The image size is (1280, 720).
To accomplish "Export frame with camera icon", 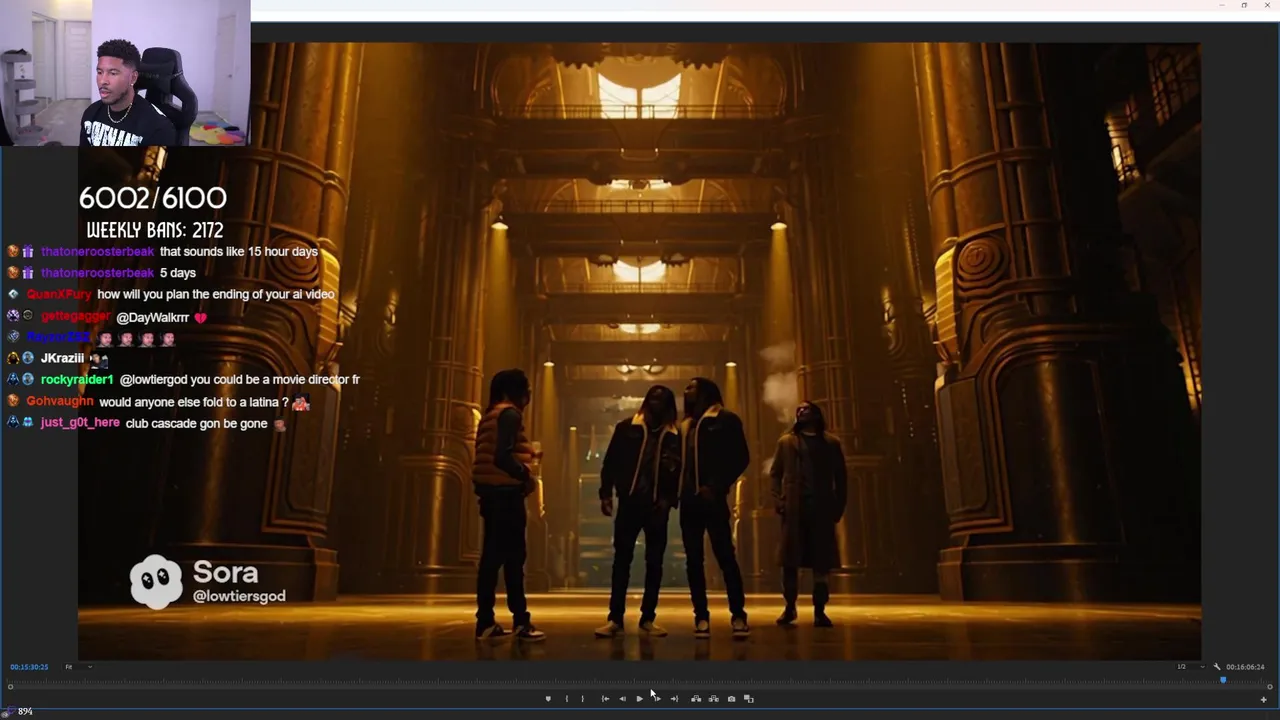I will (x=731, y=699).
